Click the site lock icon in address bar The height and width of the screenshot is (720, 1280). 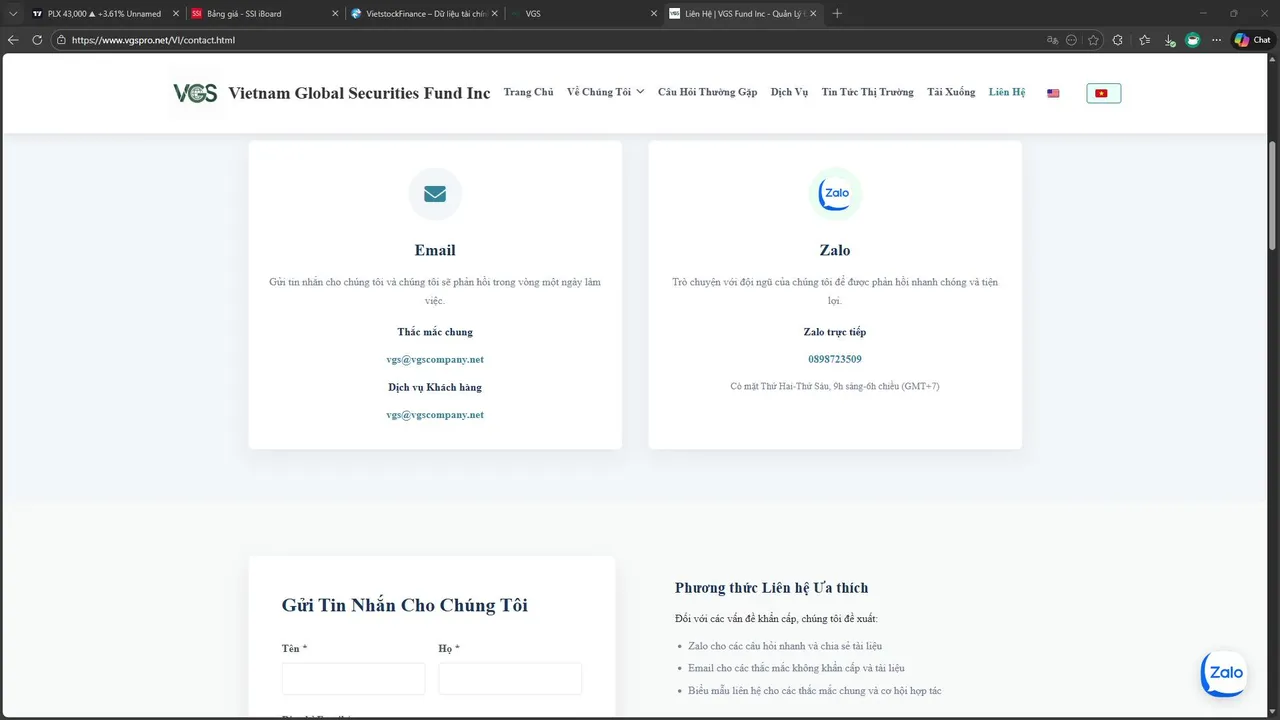[x=61, y=40]
